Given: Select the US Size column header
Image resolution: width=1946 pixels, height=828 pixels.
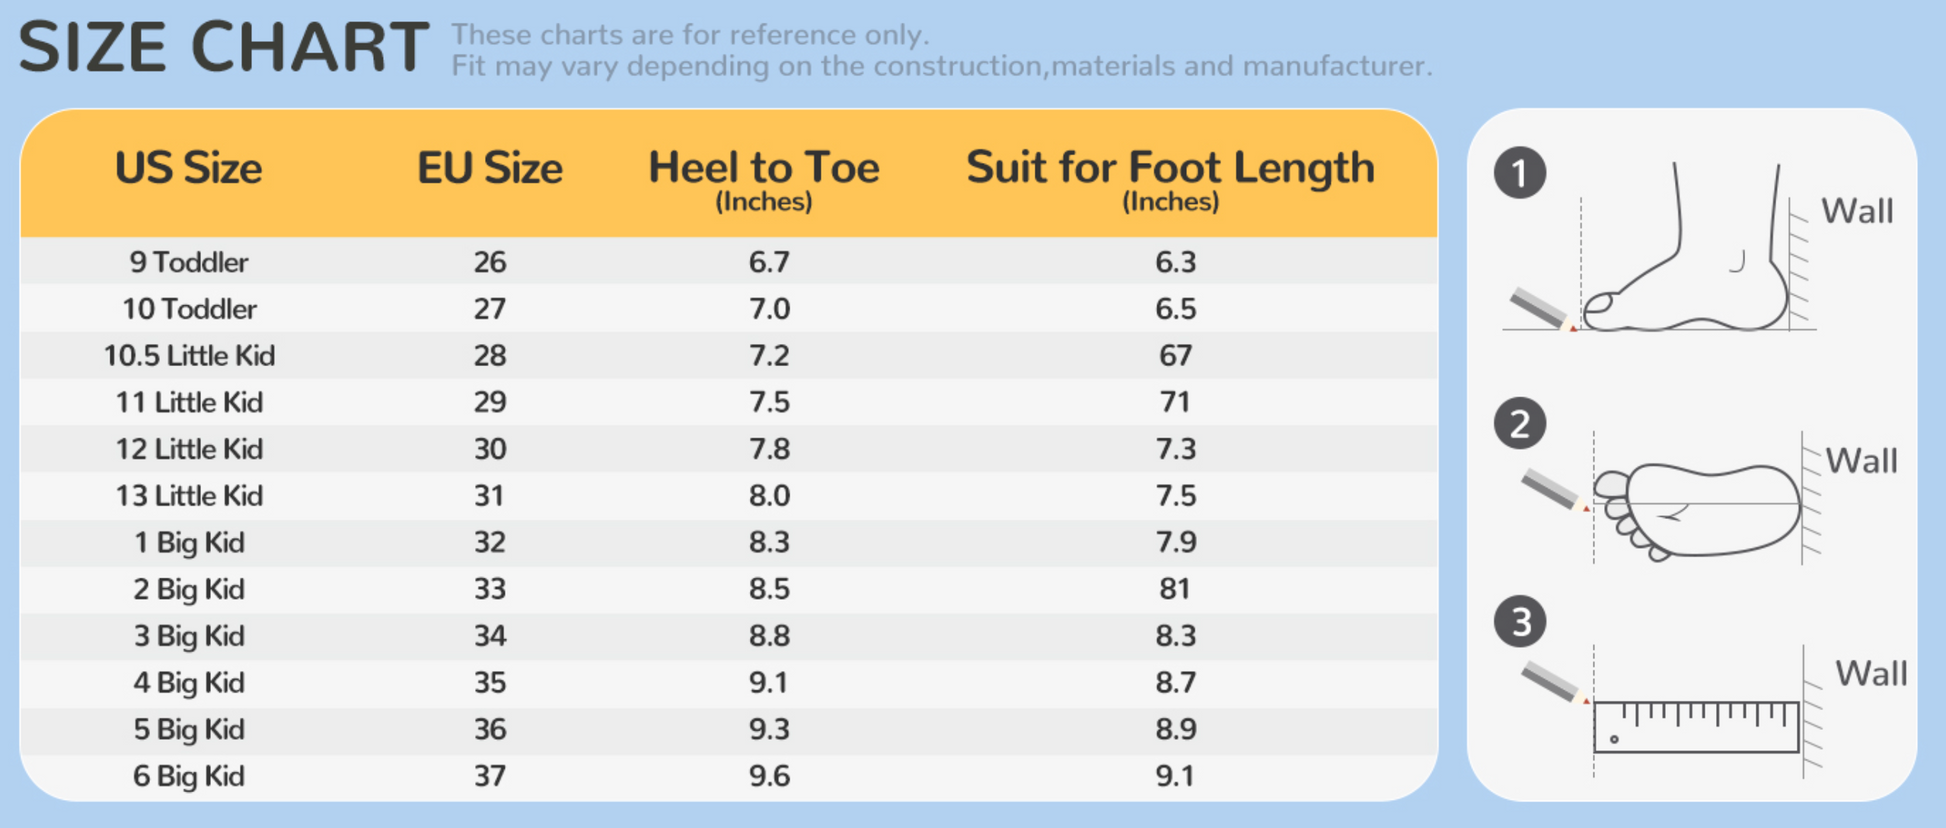Looking at the screenshot, I should click(188, 169).
